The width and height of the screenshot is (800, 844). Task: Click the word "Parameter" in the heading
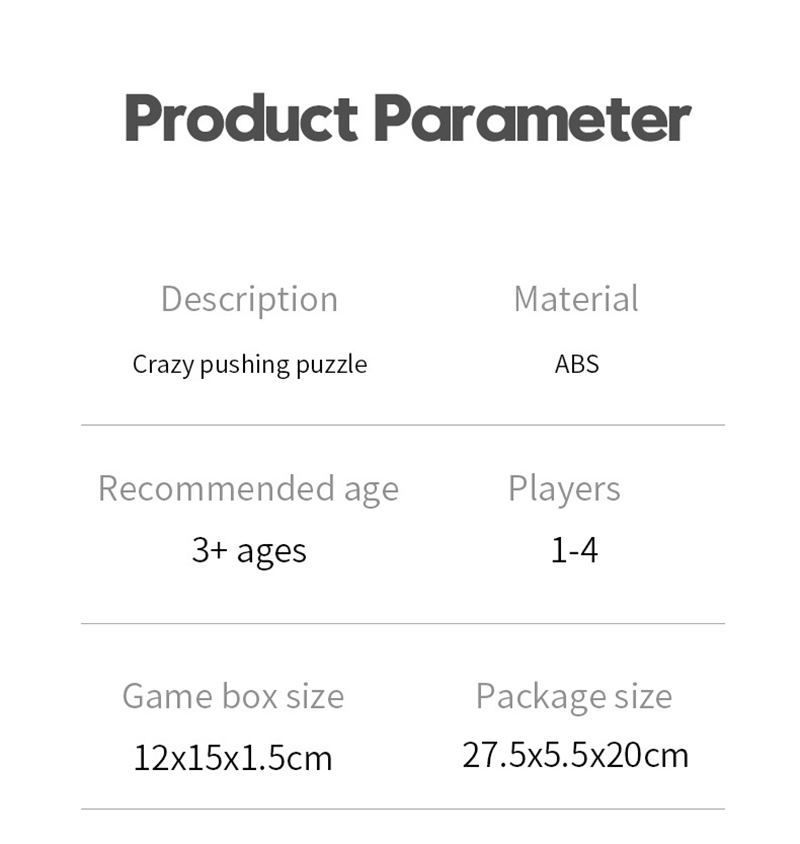pyautogui.click(x=532, y=119)
